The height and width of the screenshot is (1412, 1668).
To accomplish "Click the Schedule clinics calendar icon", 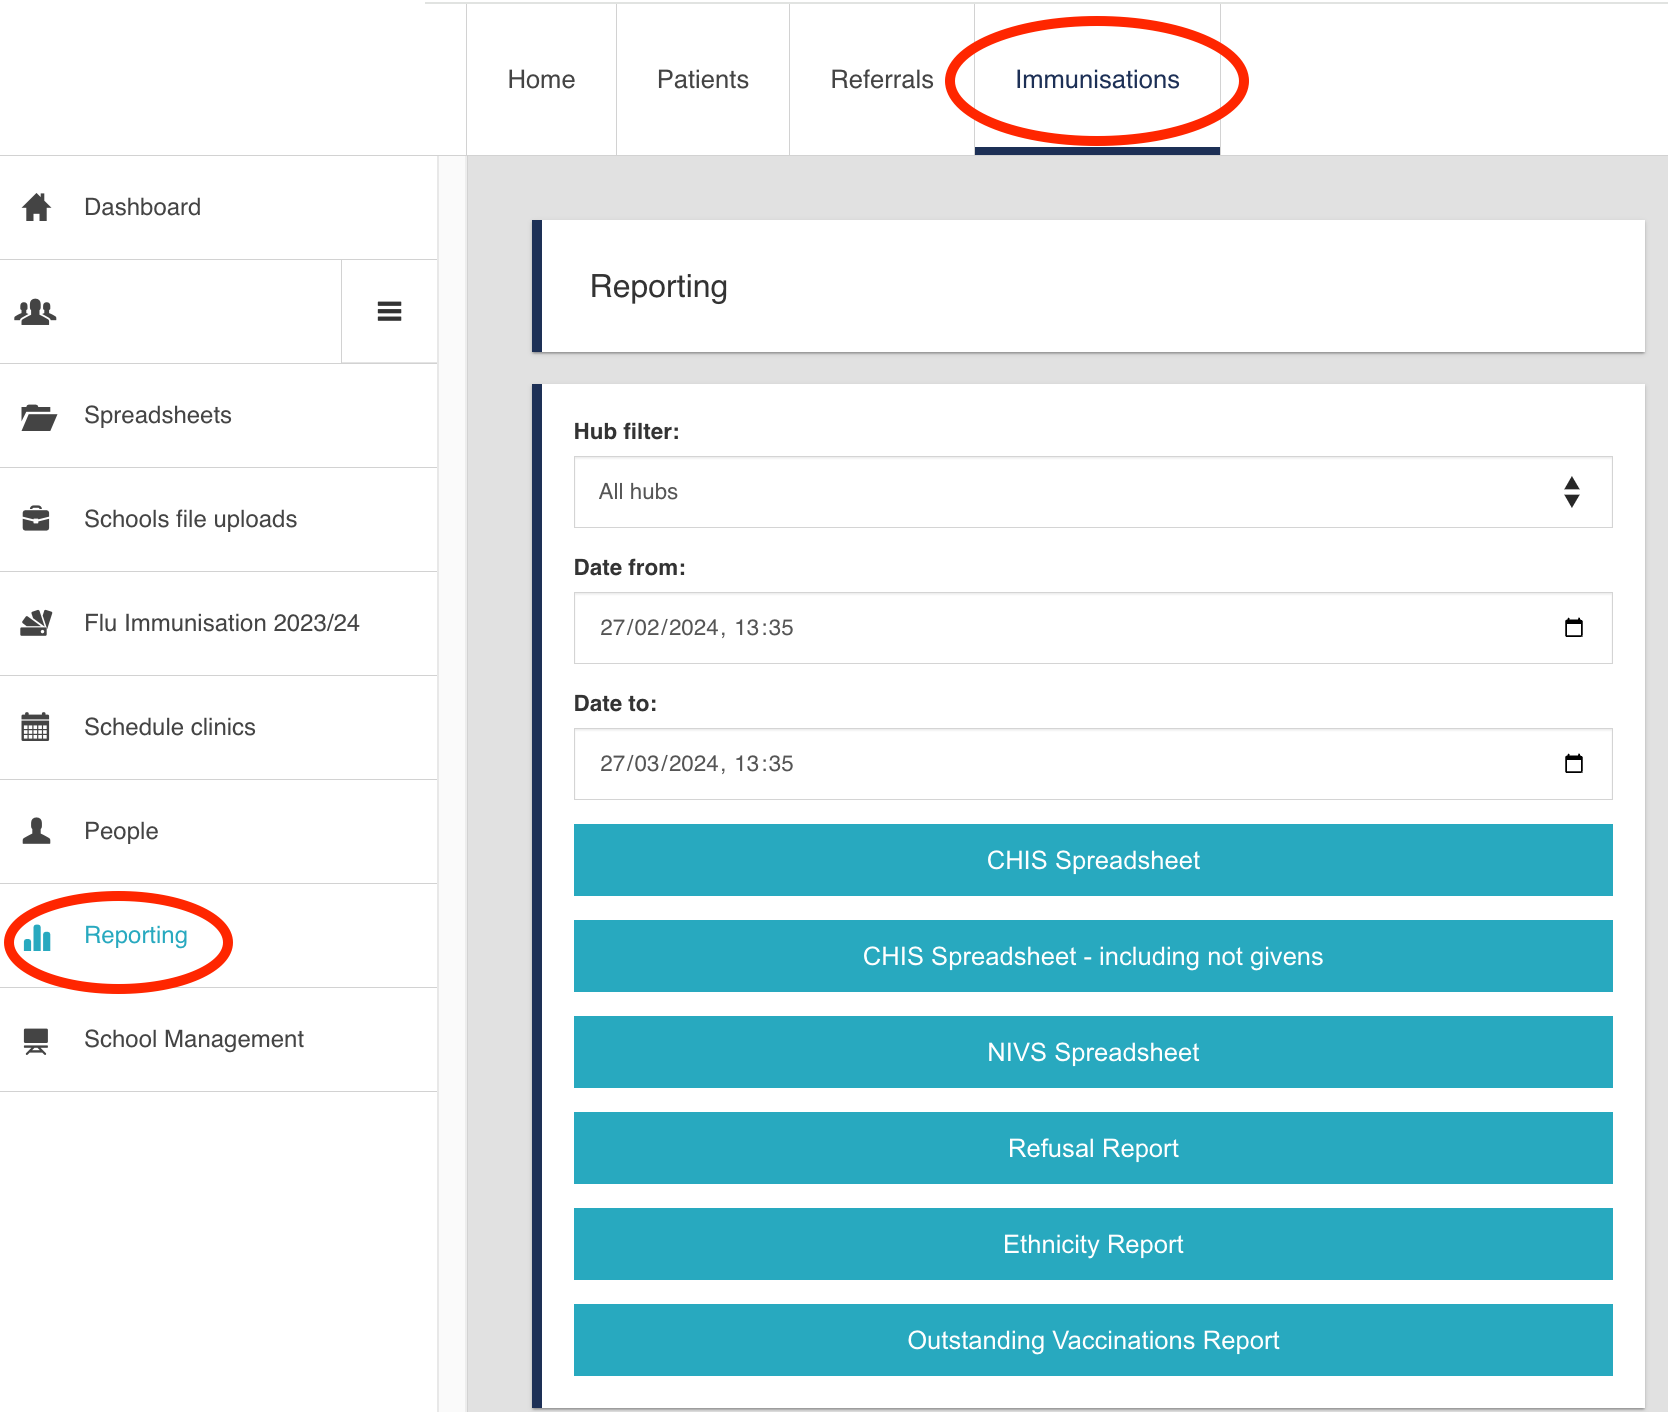I will click(36, 727).
